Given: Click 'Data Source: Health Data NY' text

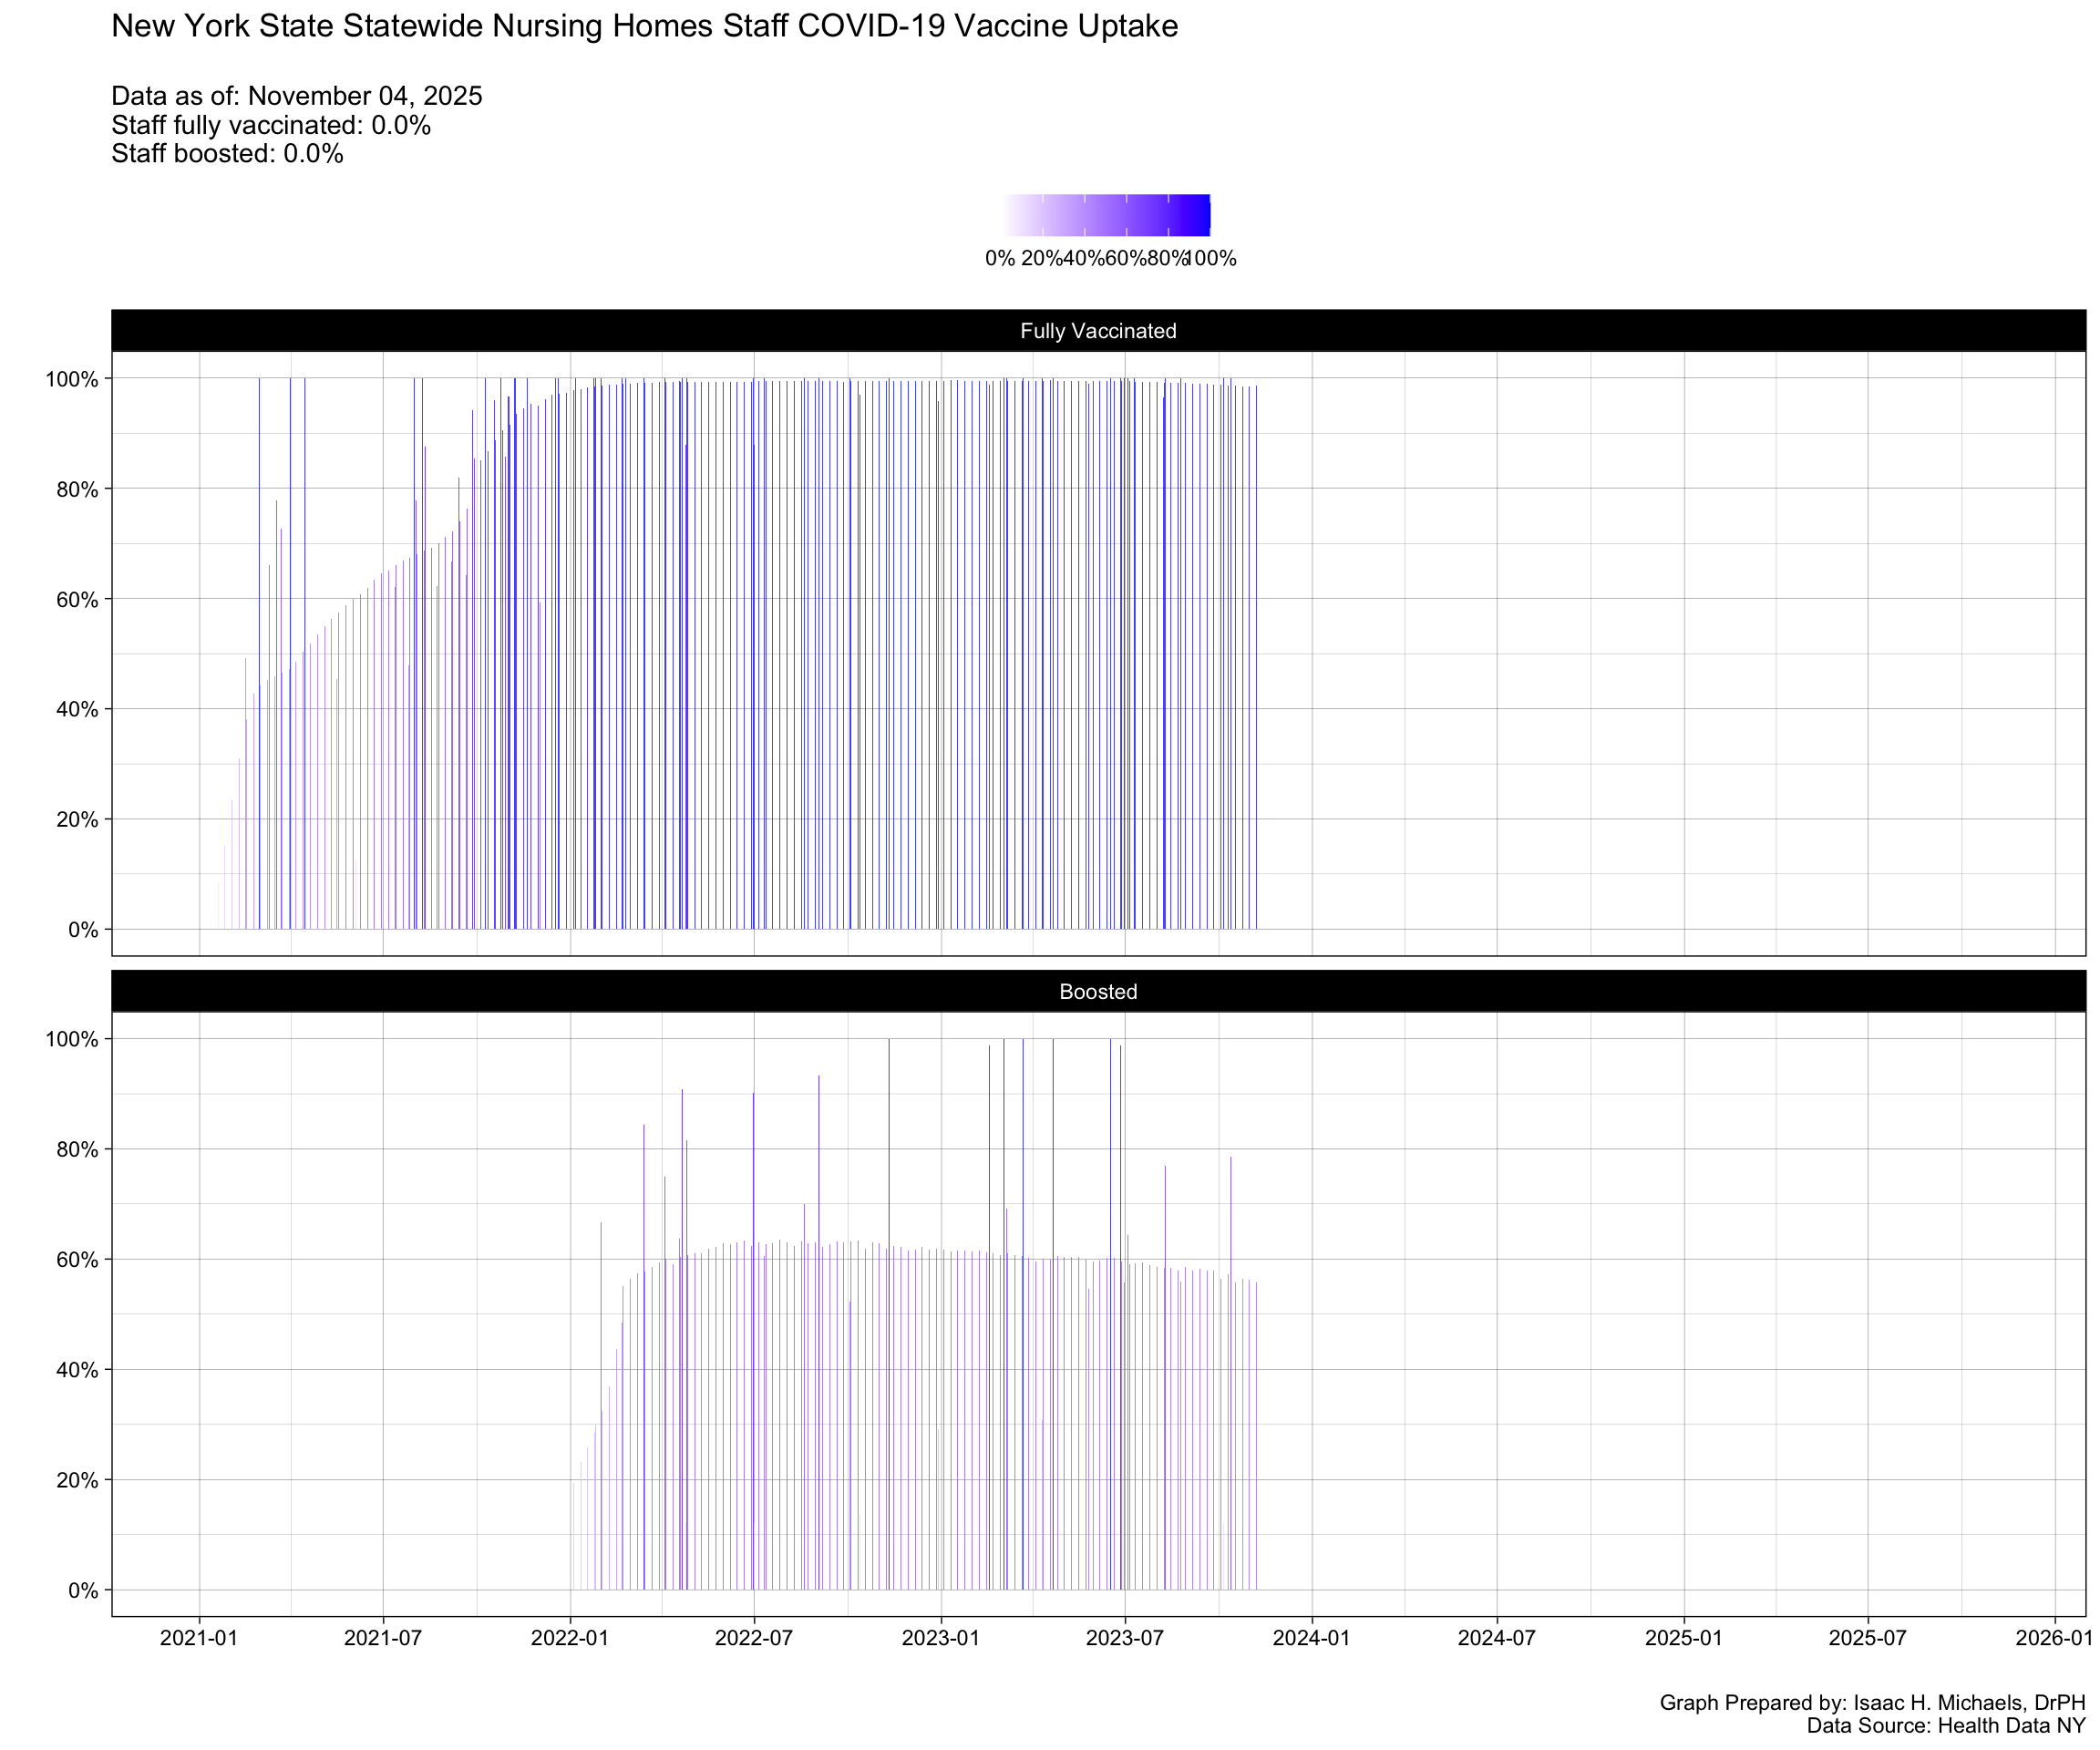Looking at the screenshot, I should 1945,1726.
